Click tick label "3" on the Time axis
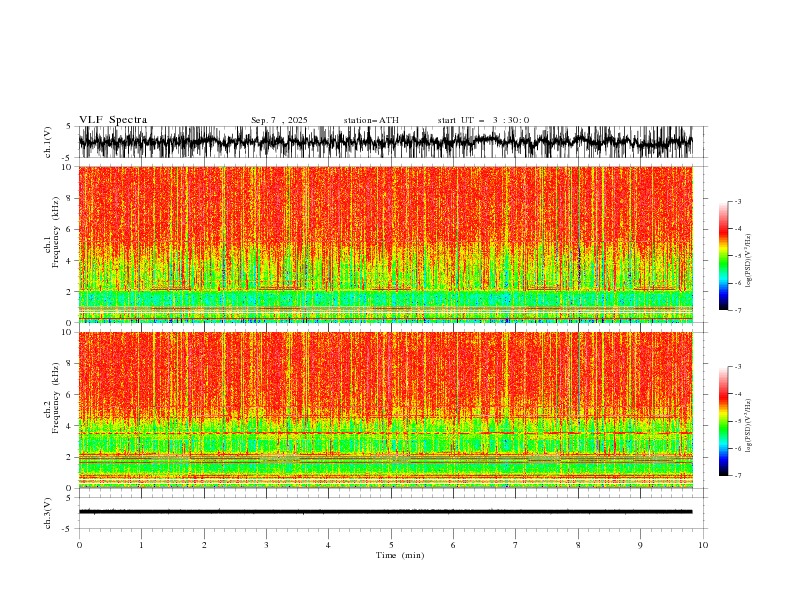The width and height of the screenshot is (792, 612). [266, 545]
